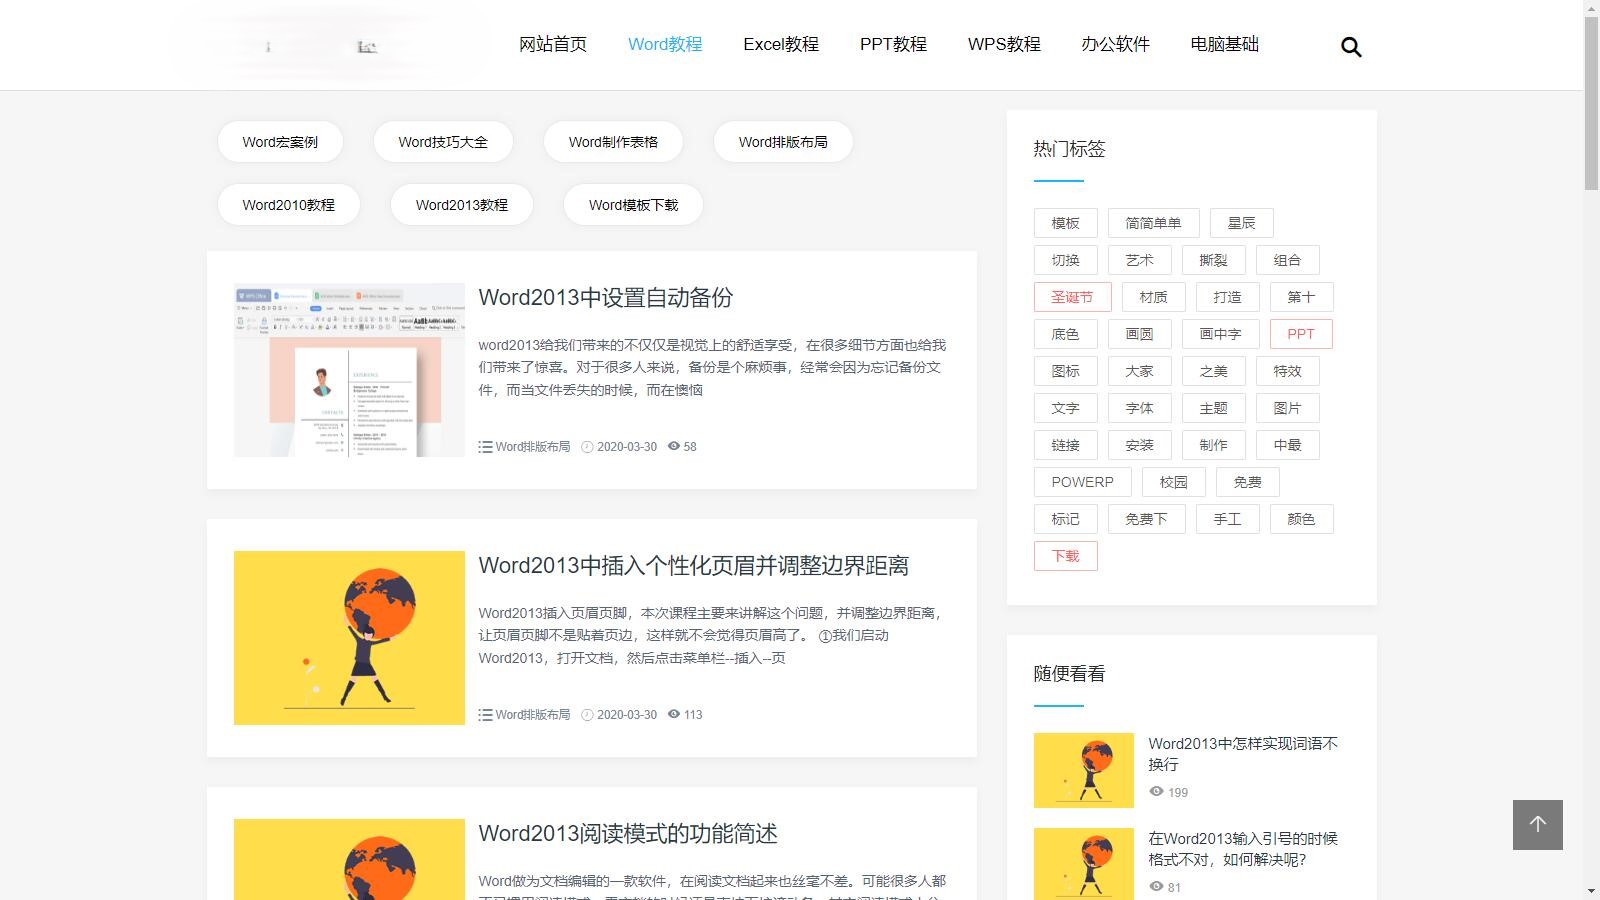Select the 校园 tag
1600x900 pixels.
click(x=1173, y=482)
